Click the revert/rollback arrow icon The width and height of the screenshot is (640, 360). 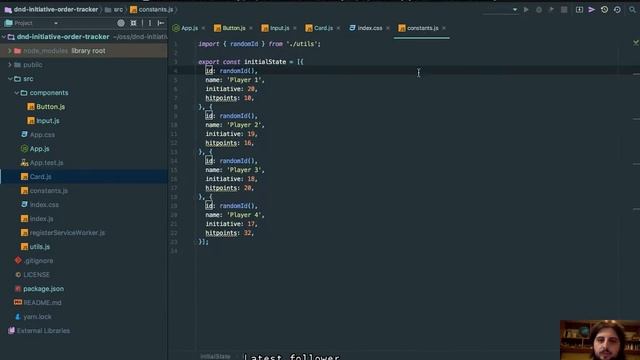click(617, 9)
